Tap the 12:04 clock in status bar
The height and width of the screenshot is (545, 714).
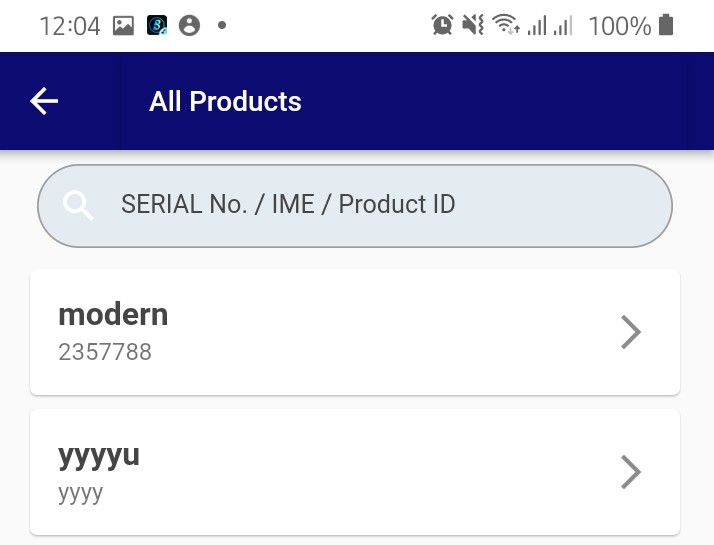coord(70,26)
